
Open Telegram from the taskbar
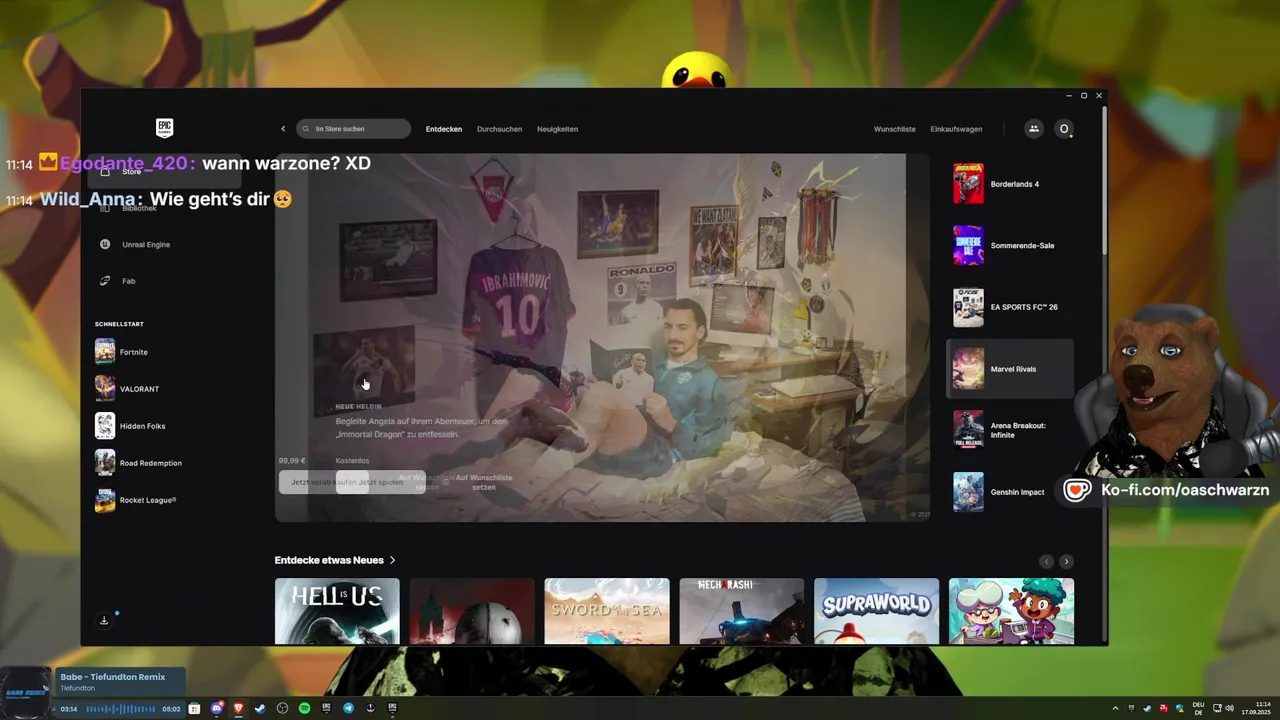point(348,708)
